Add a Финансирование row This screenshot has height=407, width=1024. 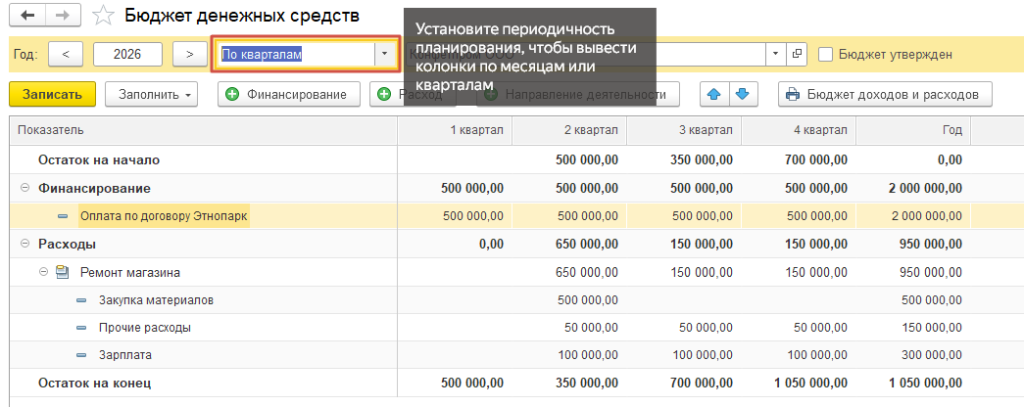[289, 94]
